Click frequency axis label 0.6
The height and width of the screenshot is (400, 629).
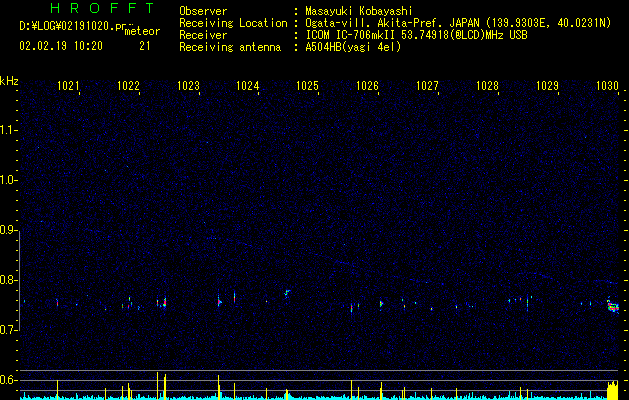tap(9, 380)
